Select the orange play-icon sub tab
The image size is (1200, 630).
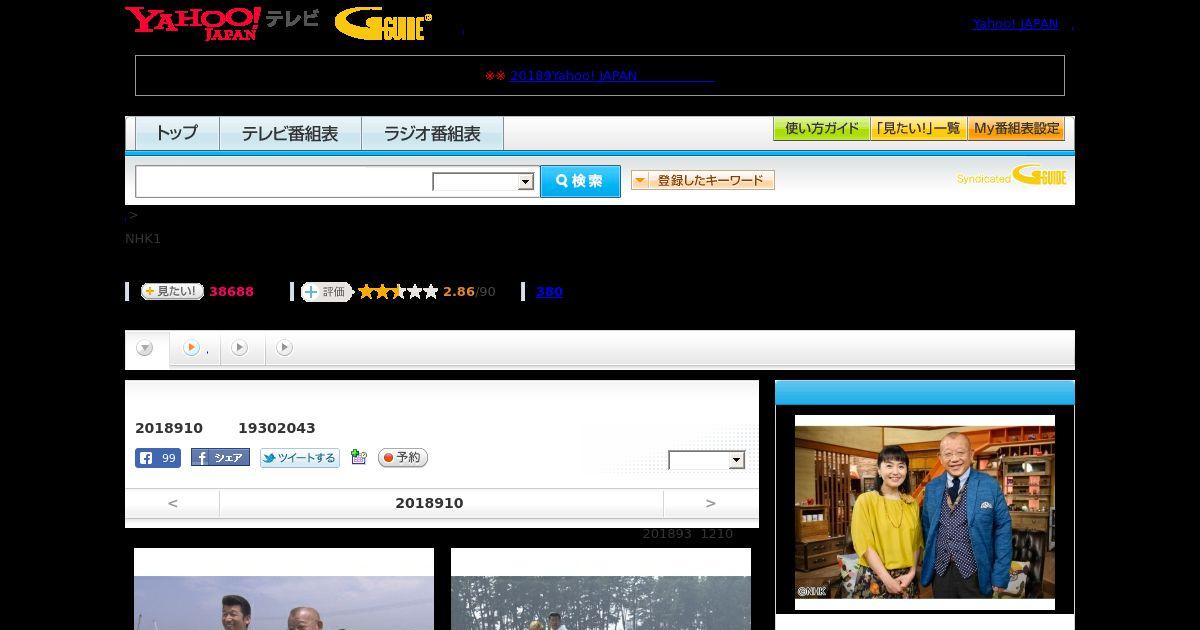(195, 348)
